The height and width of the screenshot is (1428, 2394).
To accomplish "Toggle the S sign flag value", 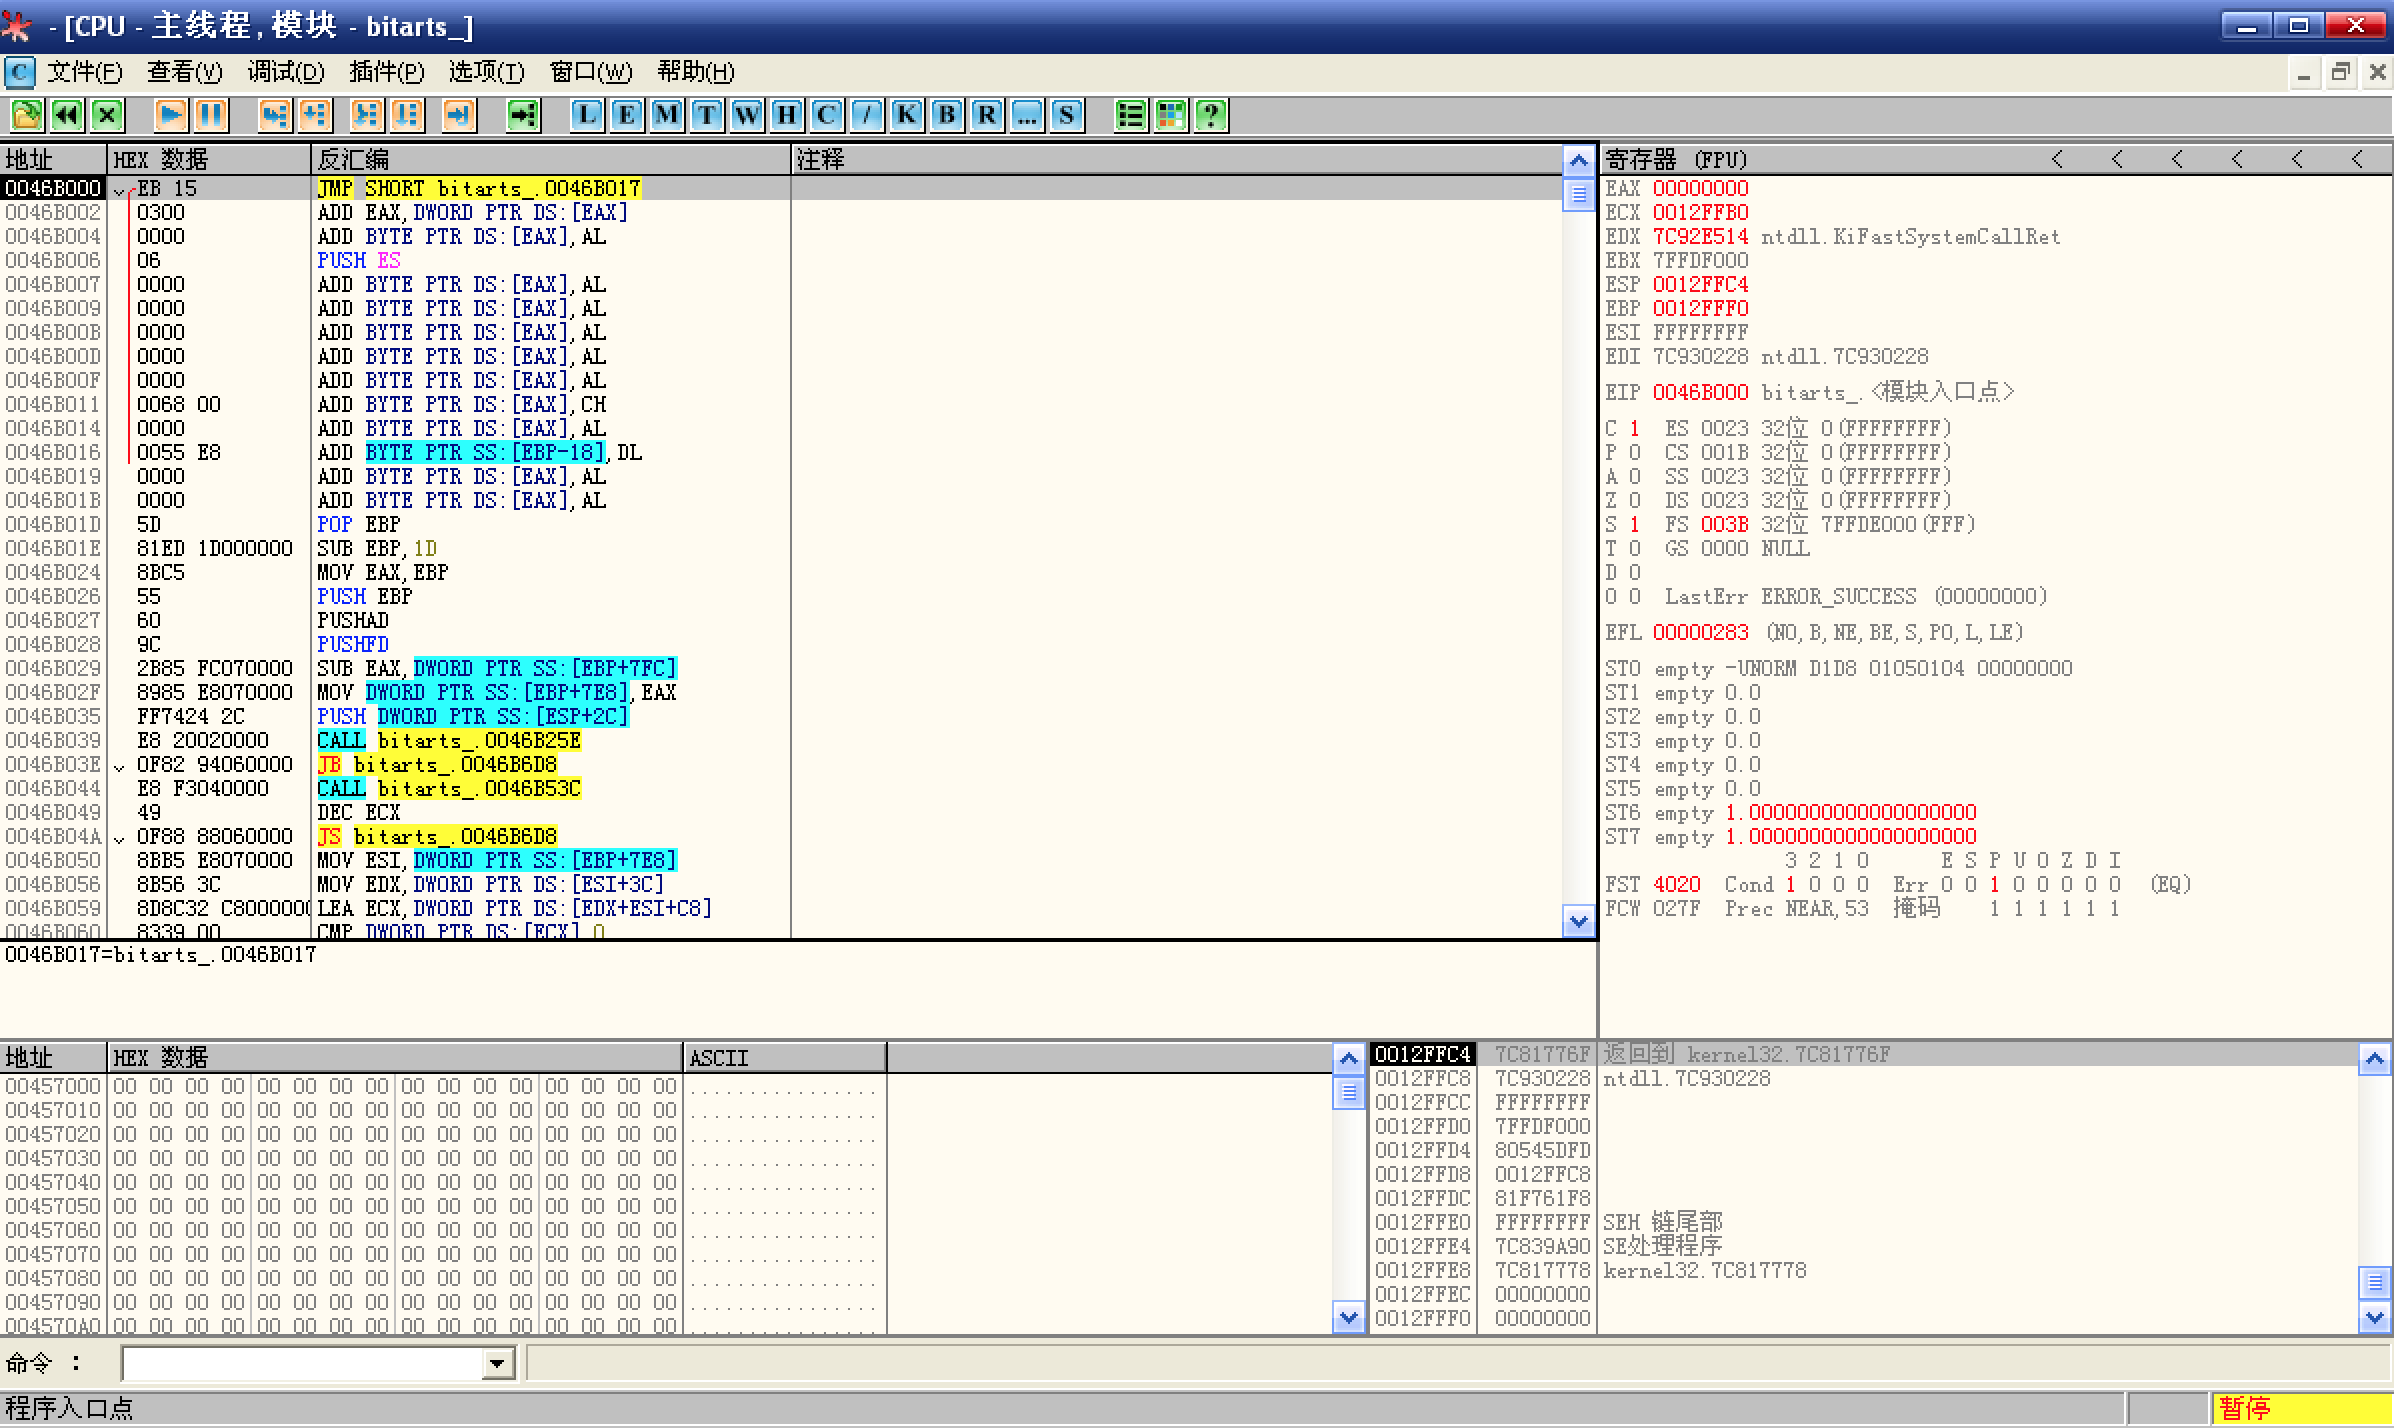I will 1634,524.
